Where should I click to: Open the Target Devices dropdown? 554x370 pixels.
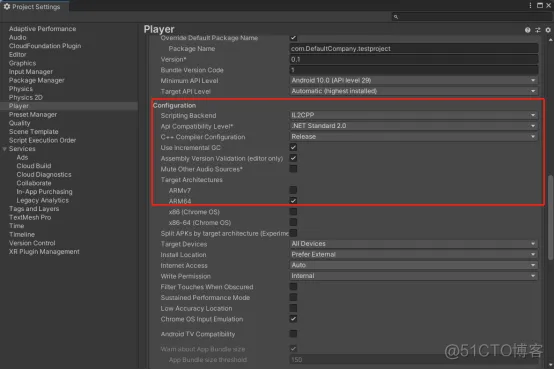pyautogui.click(x=414, y=244)
